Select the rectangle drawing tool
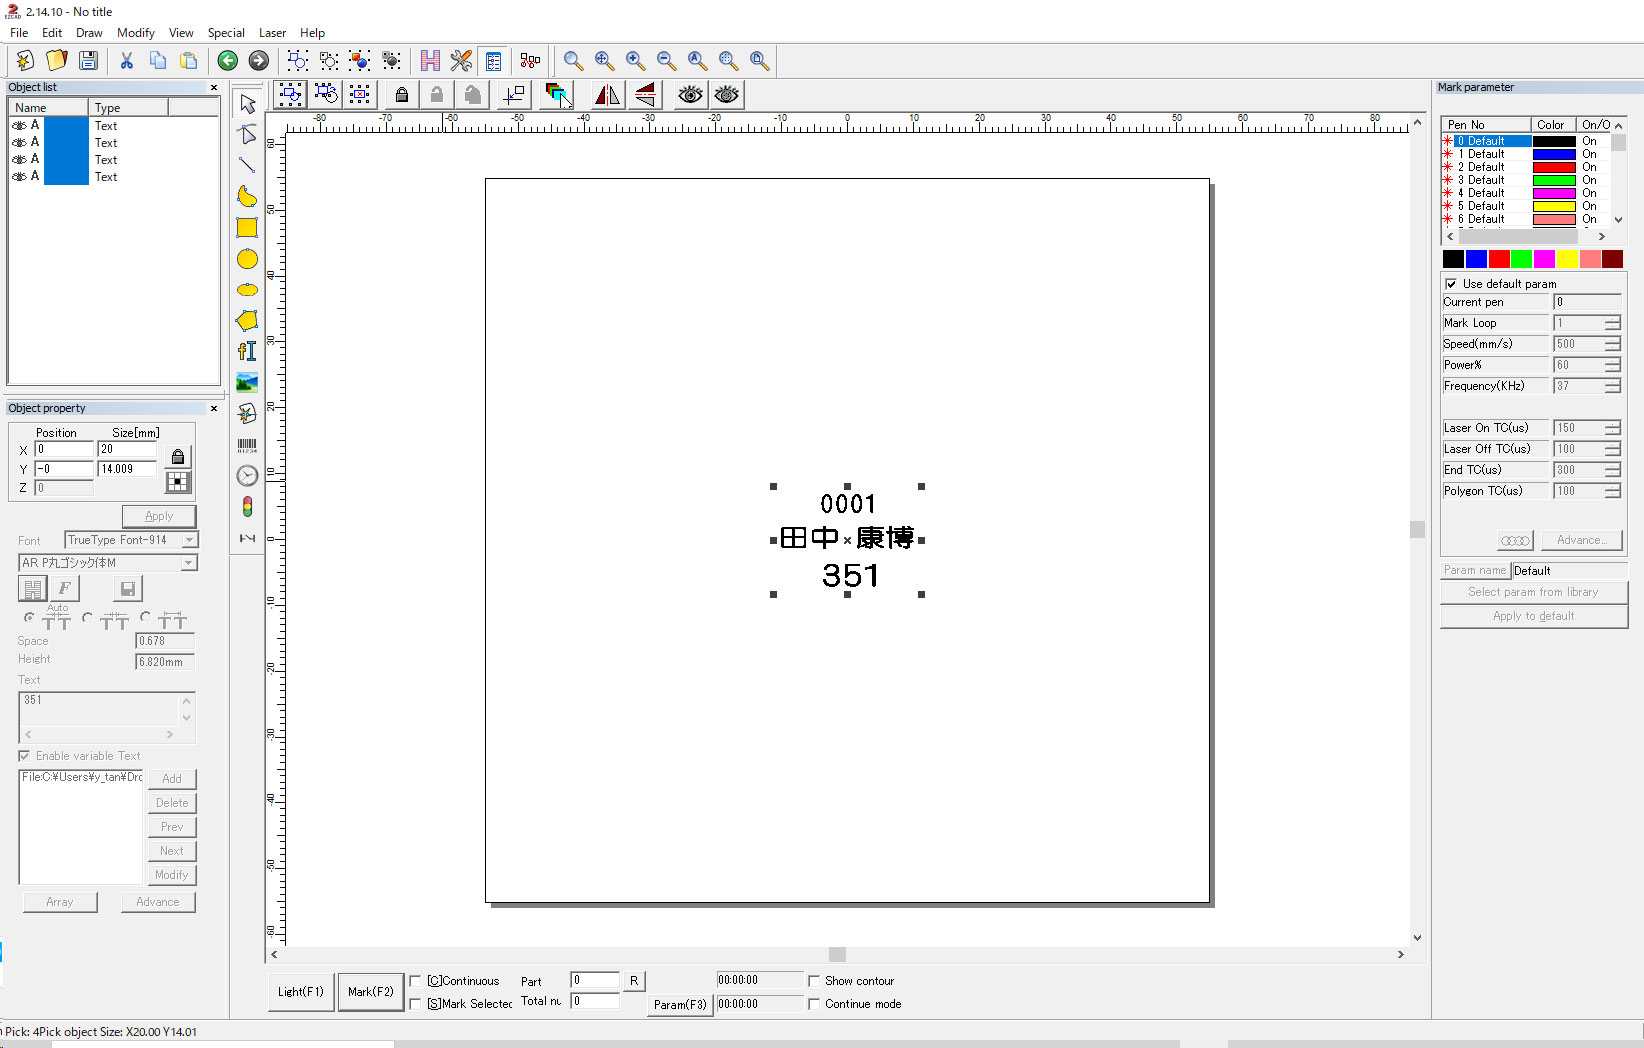1644x1048 pixels. point(247,228)
